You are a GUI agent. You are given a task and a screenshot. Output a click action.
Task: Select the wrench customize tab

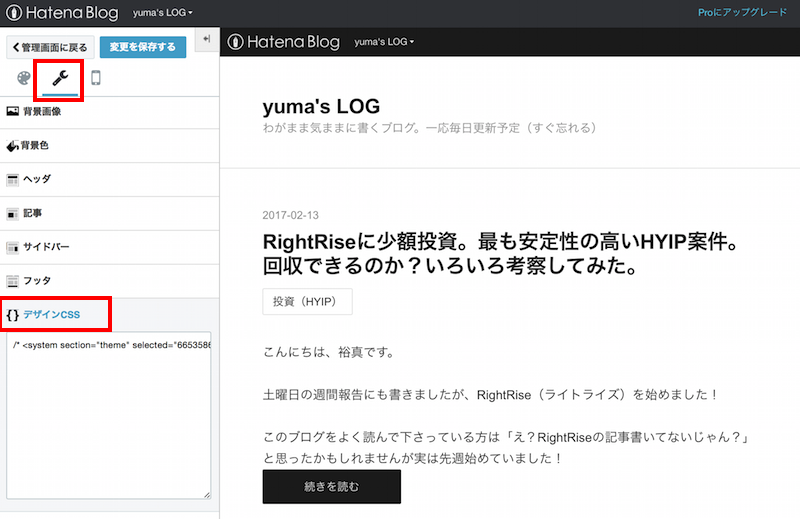(60, 78)
